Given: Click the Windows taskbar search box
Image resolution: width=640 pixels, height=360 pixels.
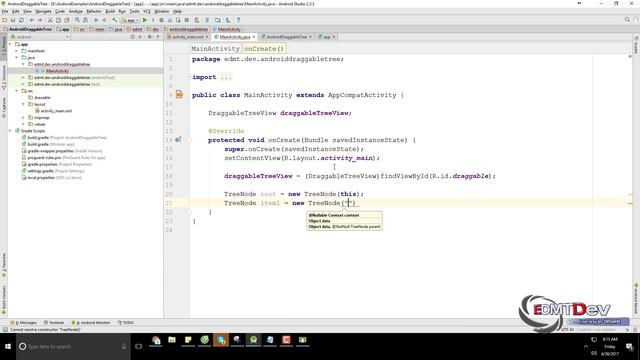Looking at the screenshot, I should click(73, 346).
